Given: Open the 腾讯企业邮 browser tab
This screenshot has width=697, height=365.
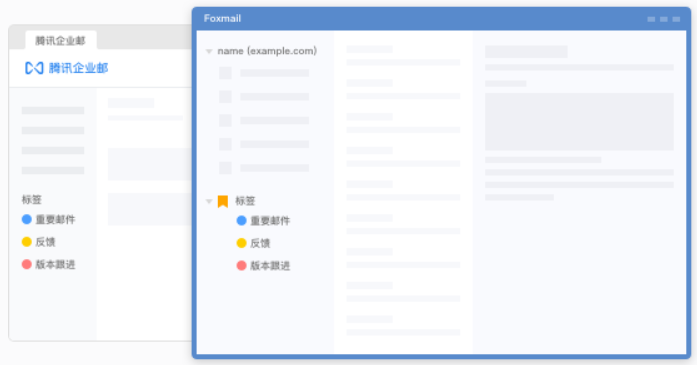Looking at the screenshot, I should click(x=61, y=40).
